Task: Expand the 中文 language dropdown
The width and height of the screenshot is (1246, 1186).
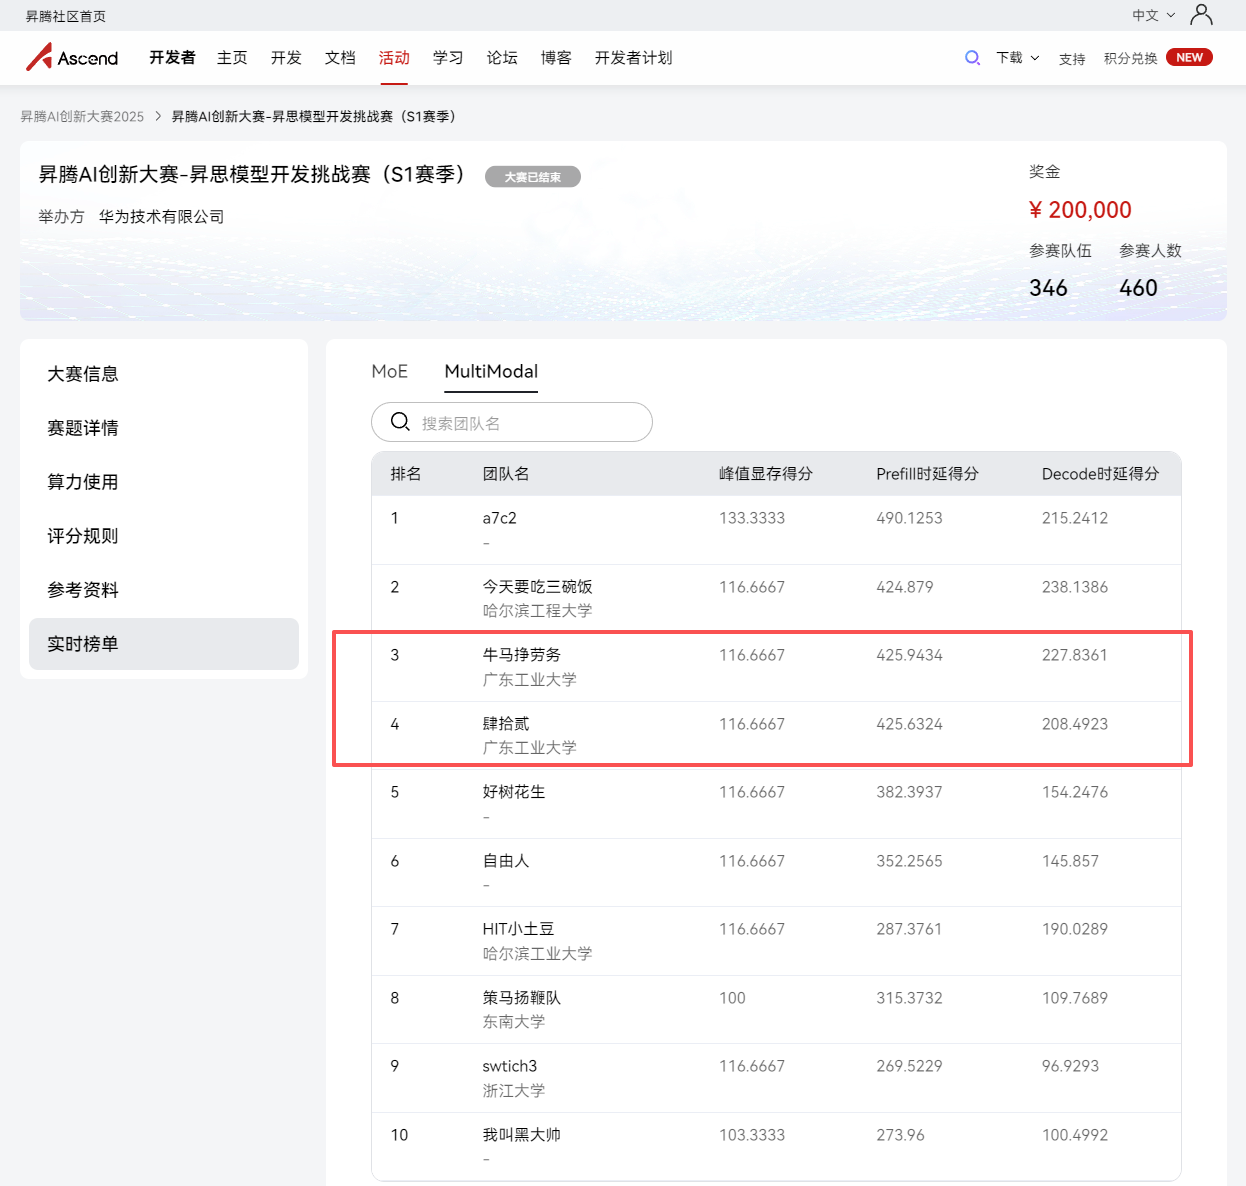Action: click(x=1153, y=15)
